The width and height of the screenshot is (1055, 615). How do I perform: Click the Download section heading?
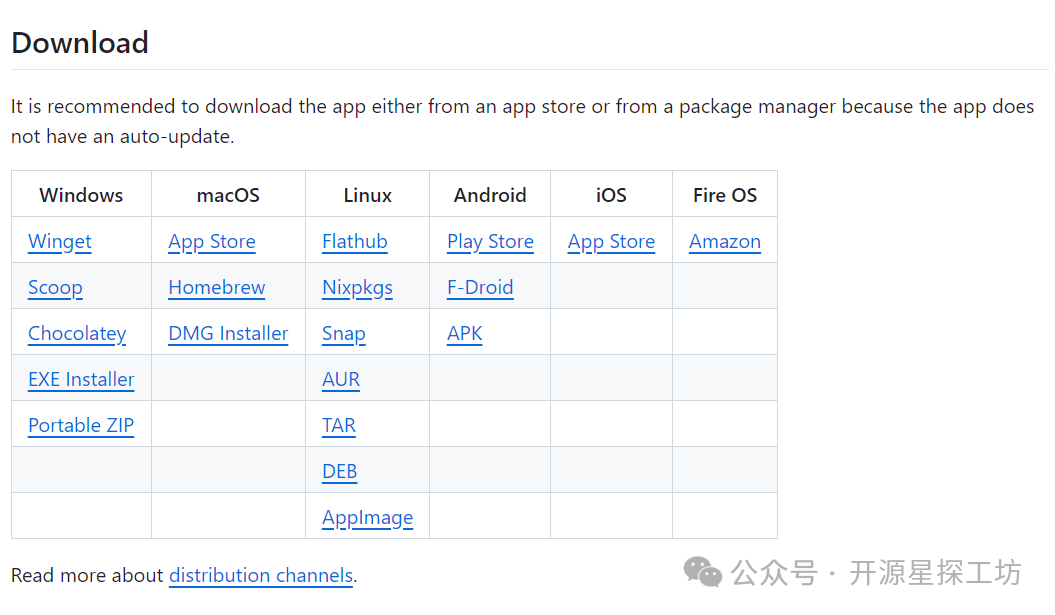80,42
